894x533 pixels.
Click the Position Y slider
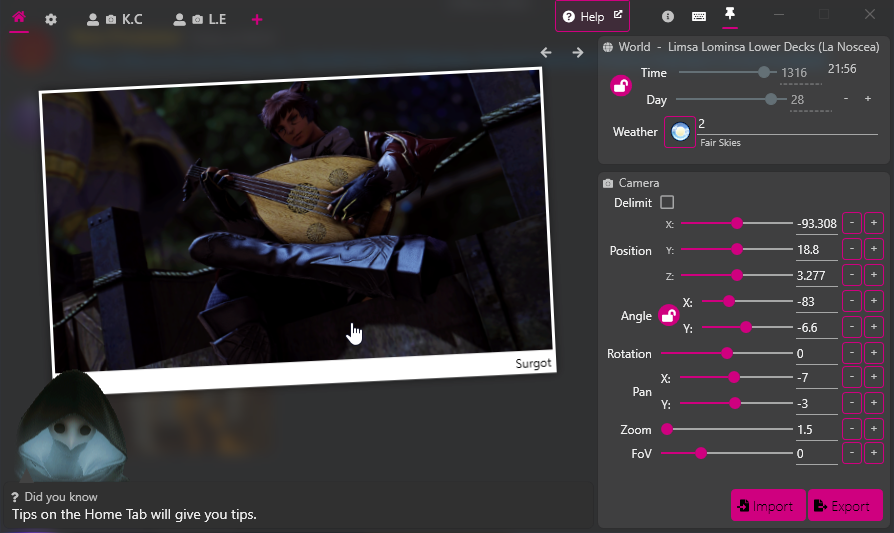(x=737, y=249)
